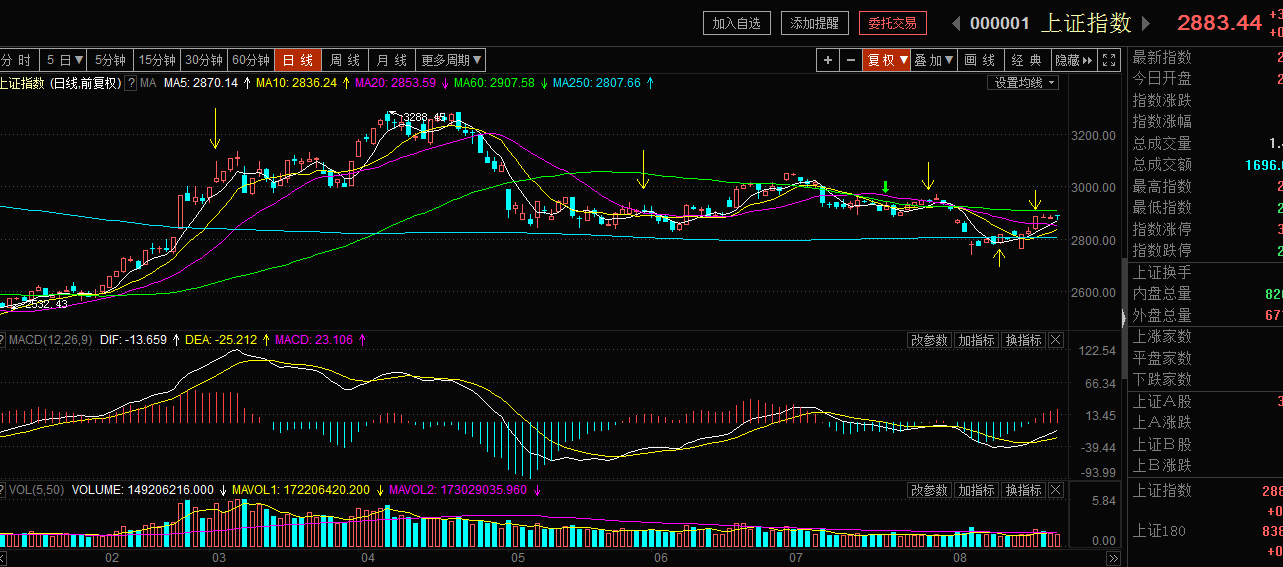Click 上证180 entry in side panel
Viewport: 1283px width, 567px height.
pyautogui.click(x=1159, y=531)
